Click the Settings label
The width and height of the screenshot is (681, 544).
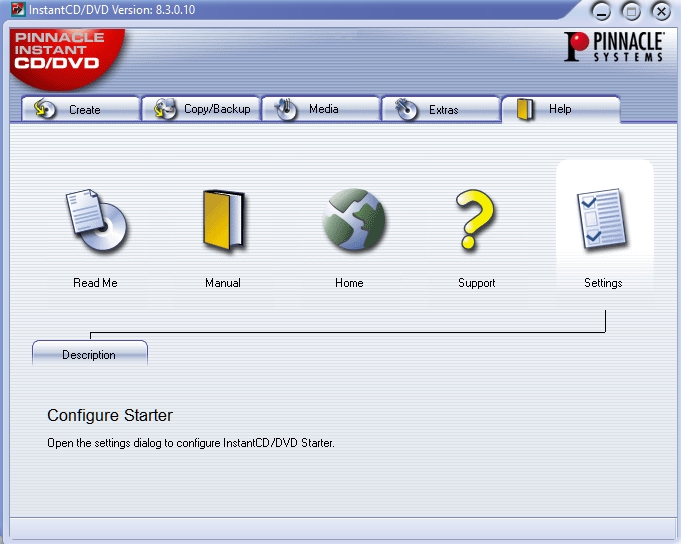tap(603, 283)
